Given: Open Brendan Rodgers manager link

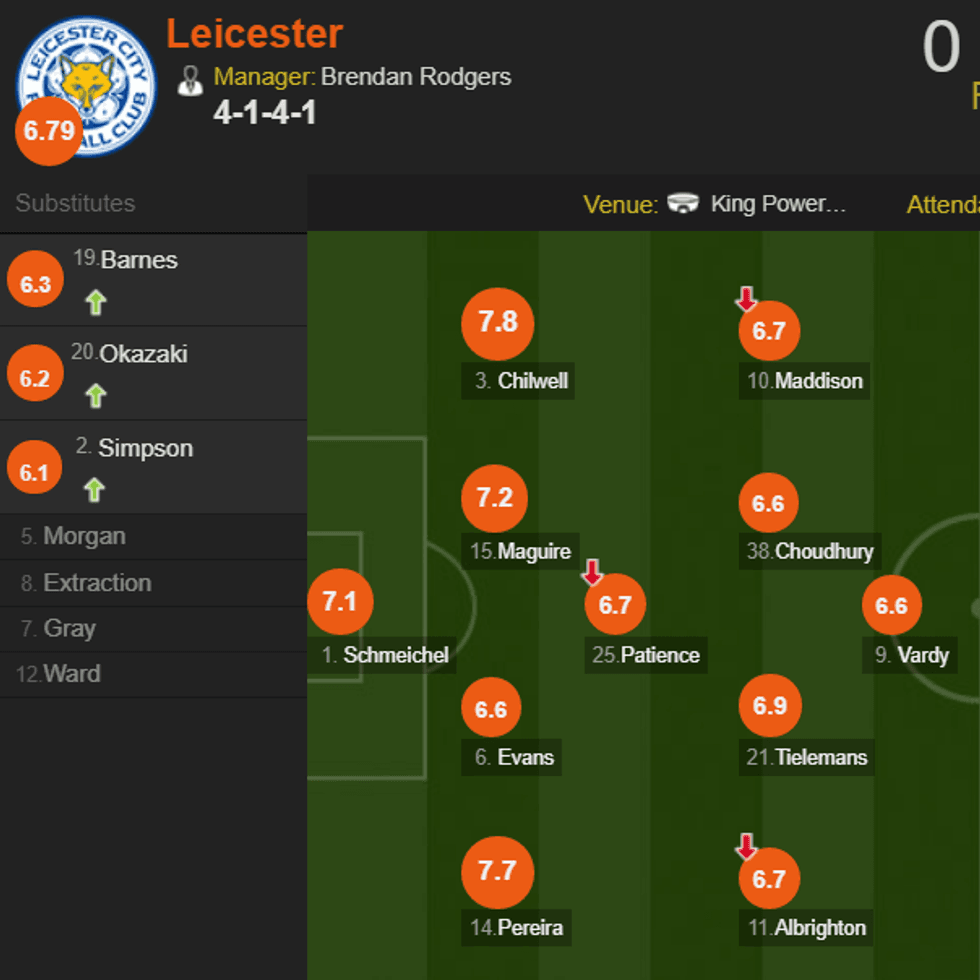Looking at the screenshot, I should pos(415,77).
